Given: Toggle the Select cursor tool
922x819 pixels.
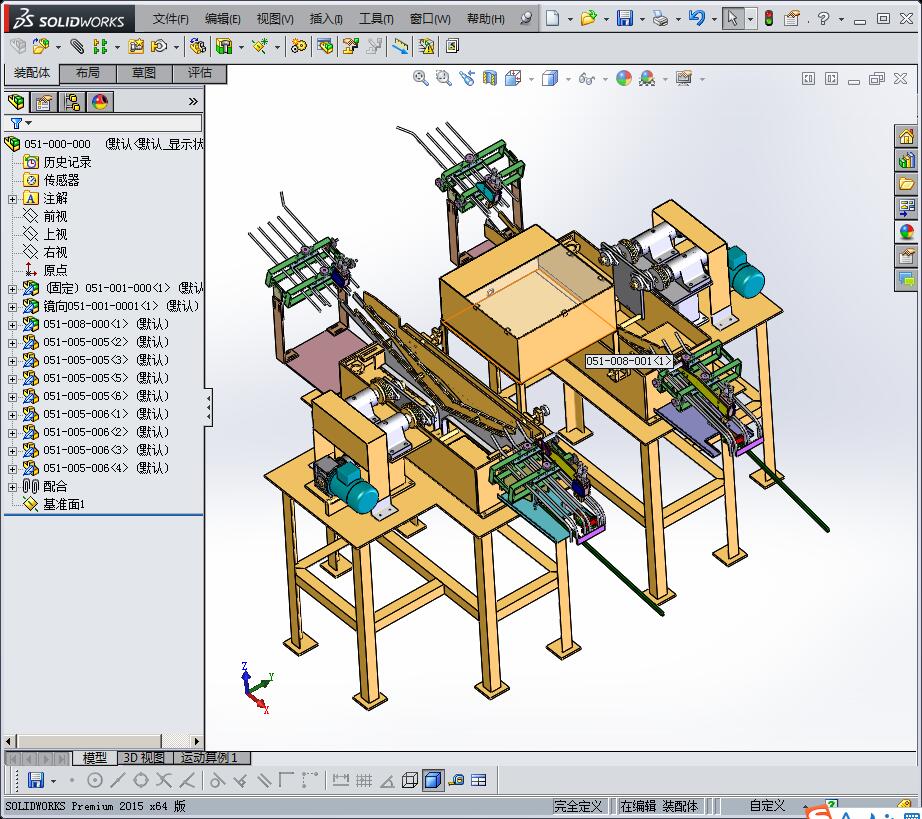Looking at the screenshot, I should 733,18.
